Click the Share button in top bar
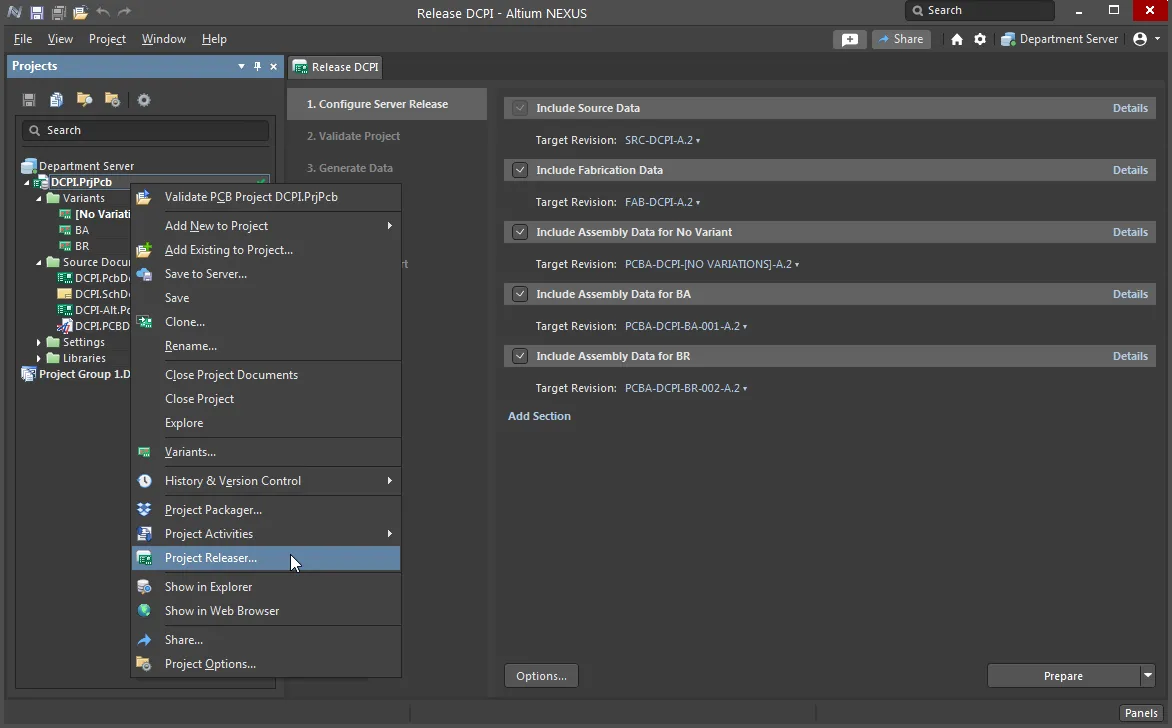 tap(901, 40)
